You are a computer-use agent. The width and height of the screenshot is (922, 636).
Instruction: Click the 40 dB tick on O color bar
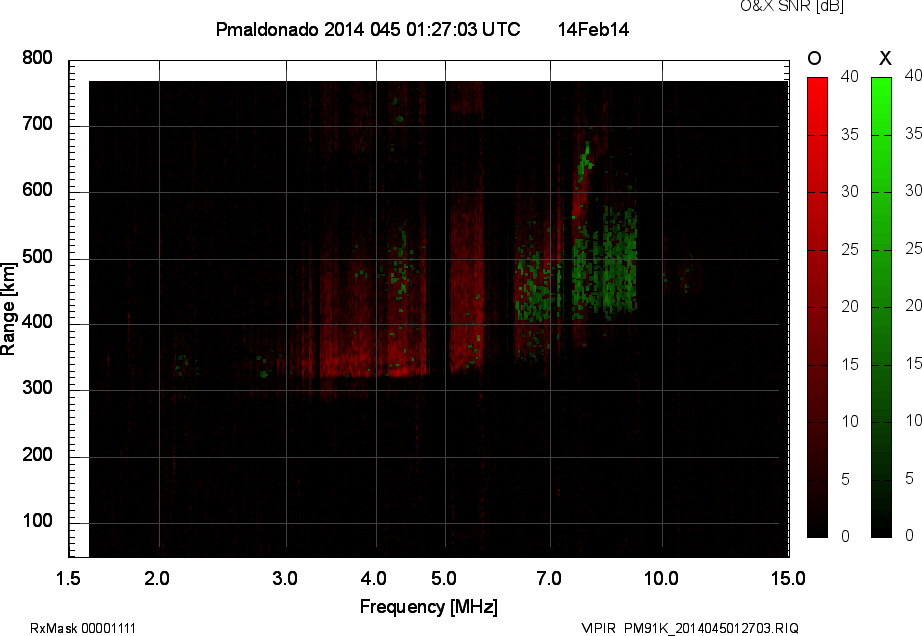tap(850, 76)
